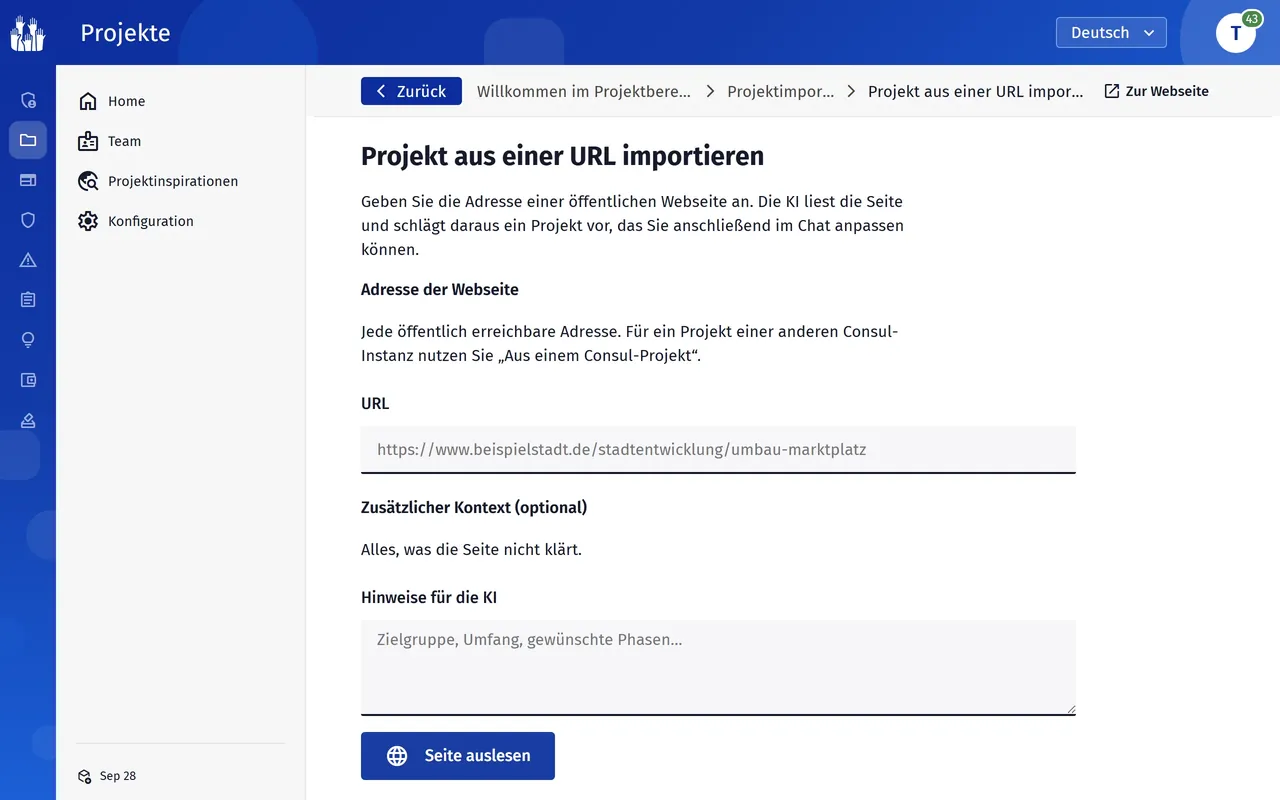Click the wallet icon in the left rail
Screen dimensions: 1280x800
[28, 380]
